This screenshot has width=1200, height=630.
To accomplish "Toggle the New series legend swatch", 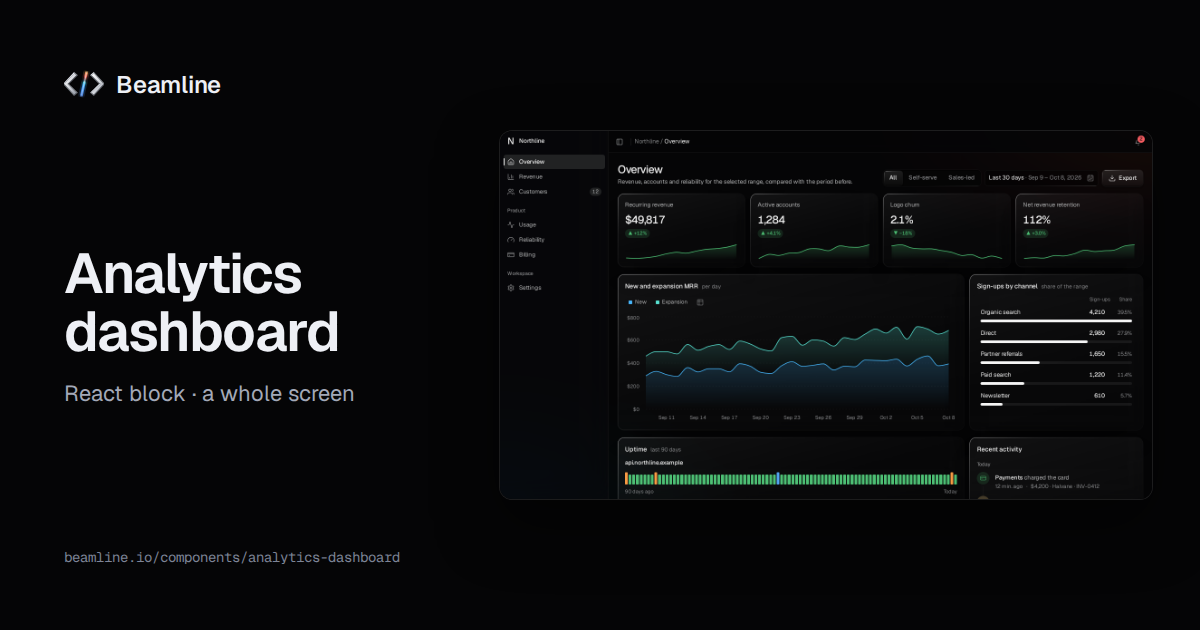I will [630, 301].
